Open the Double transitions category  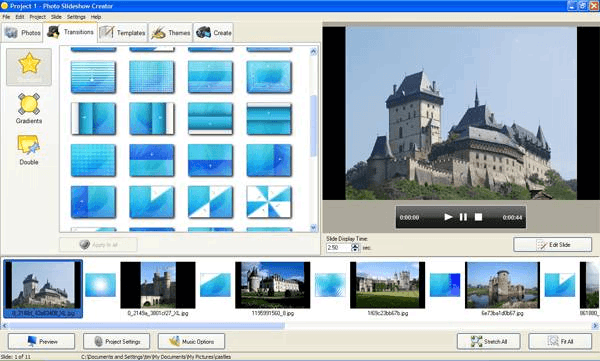(x=29, y=150)
